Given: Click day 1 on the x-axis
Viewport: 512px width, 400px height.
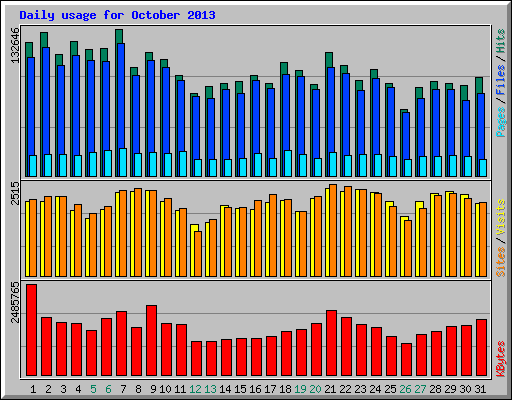Looking at the screenshot, I should [33, 389].
